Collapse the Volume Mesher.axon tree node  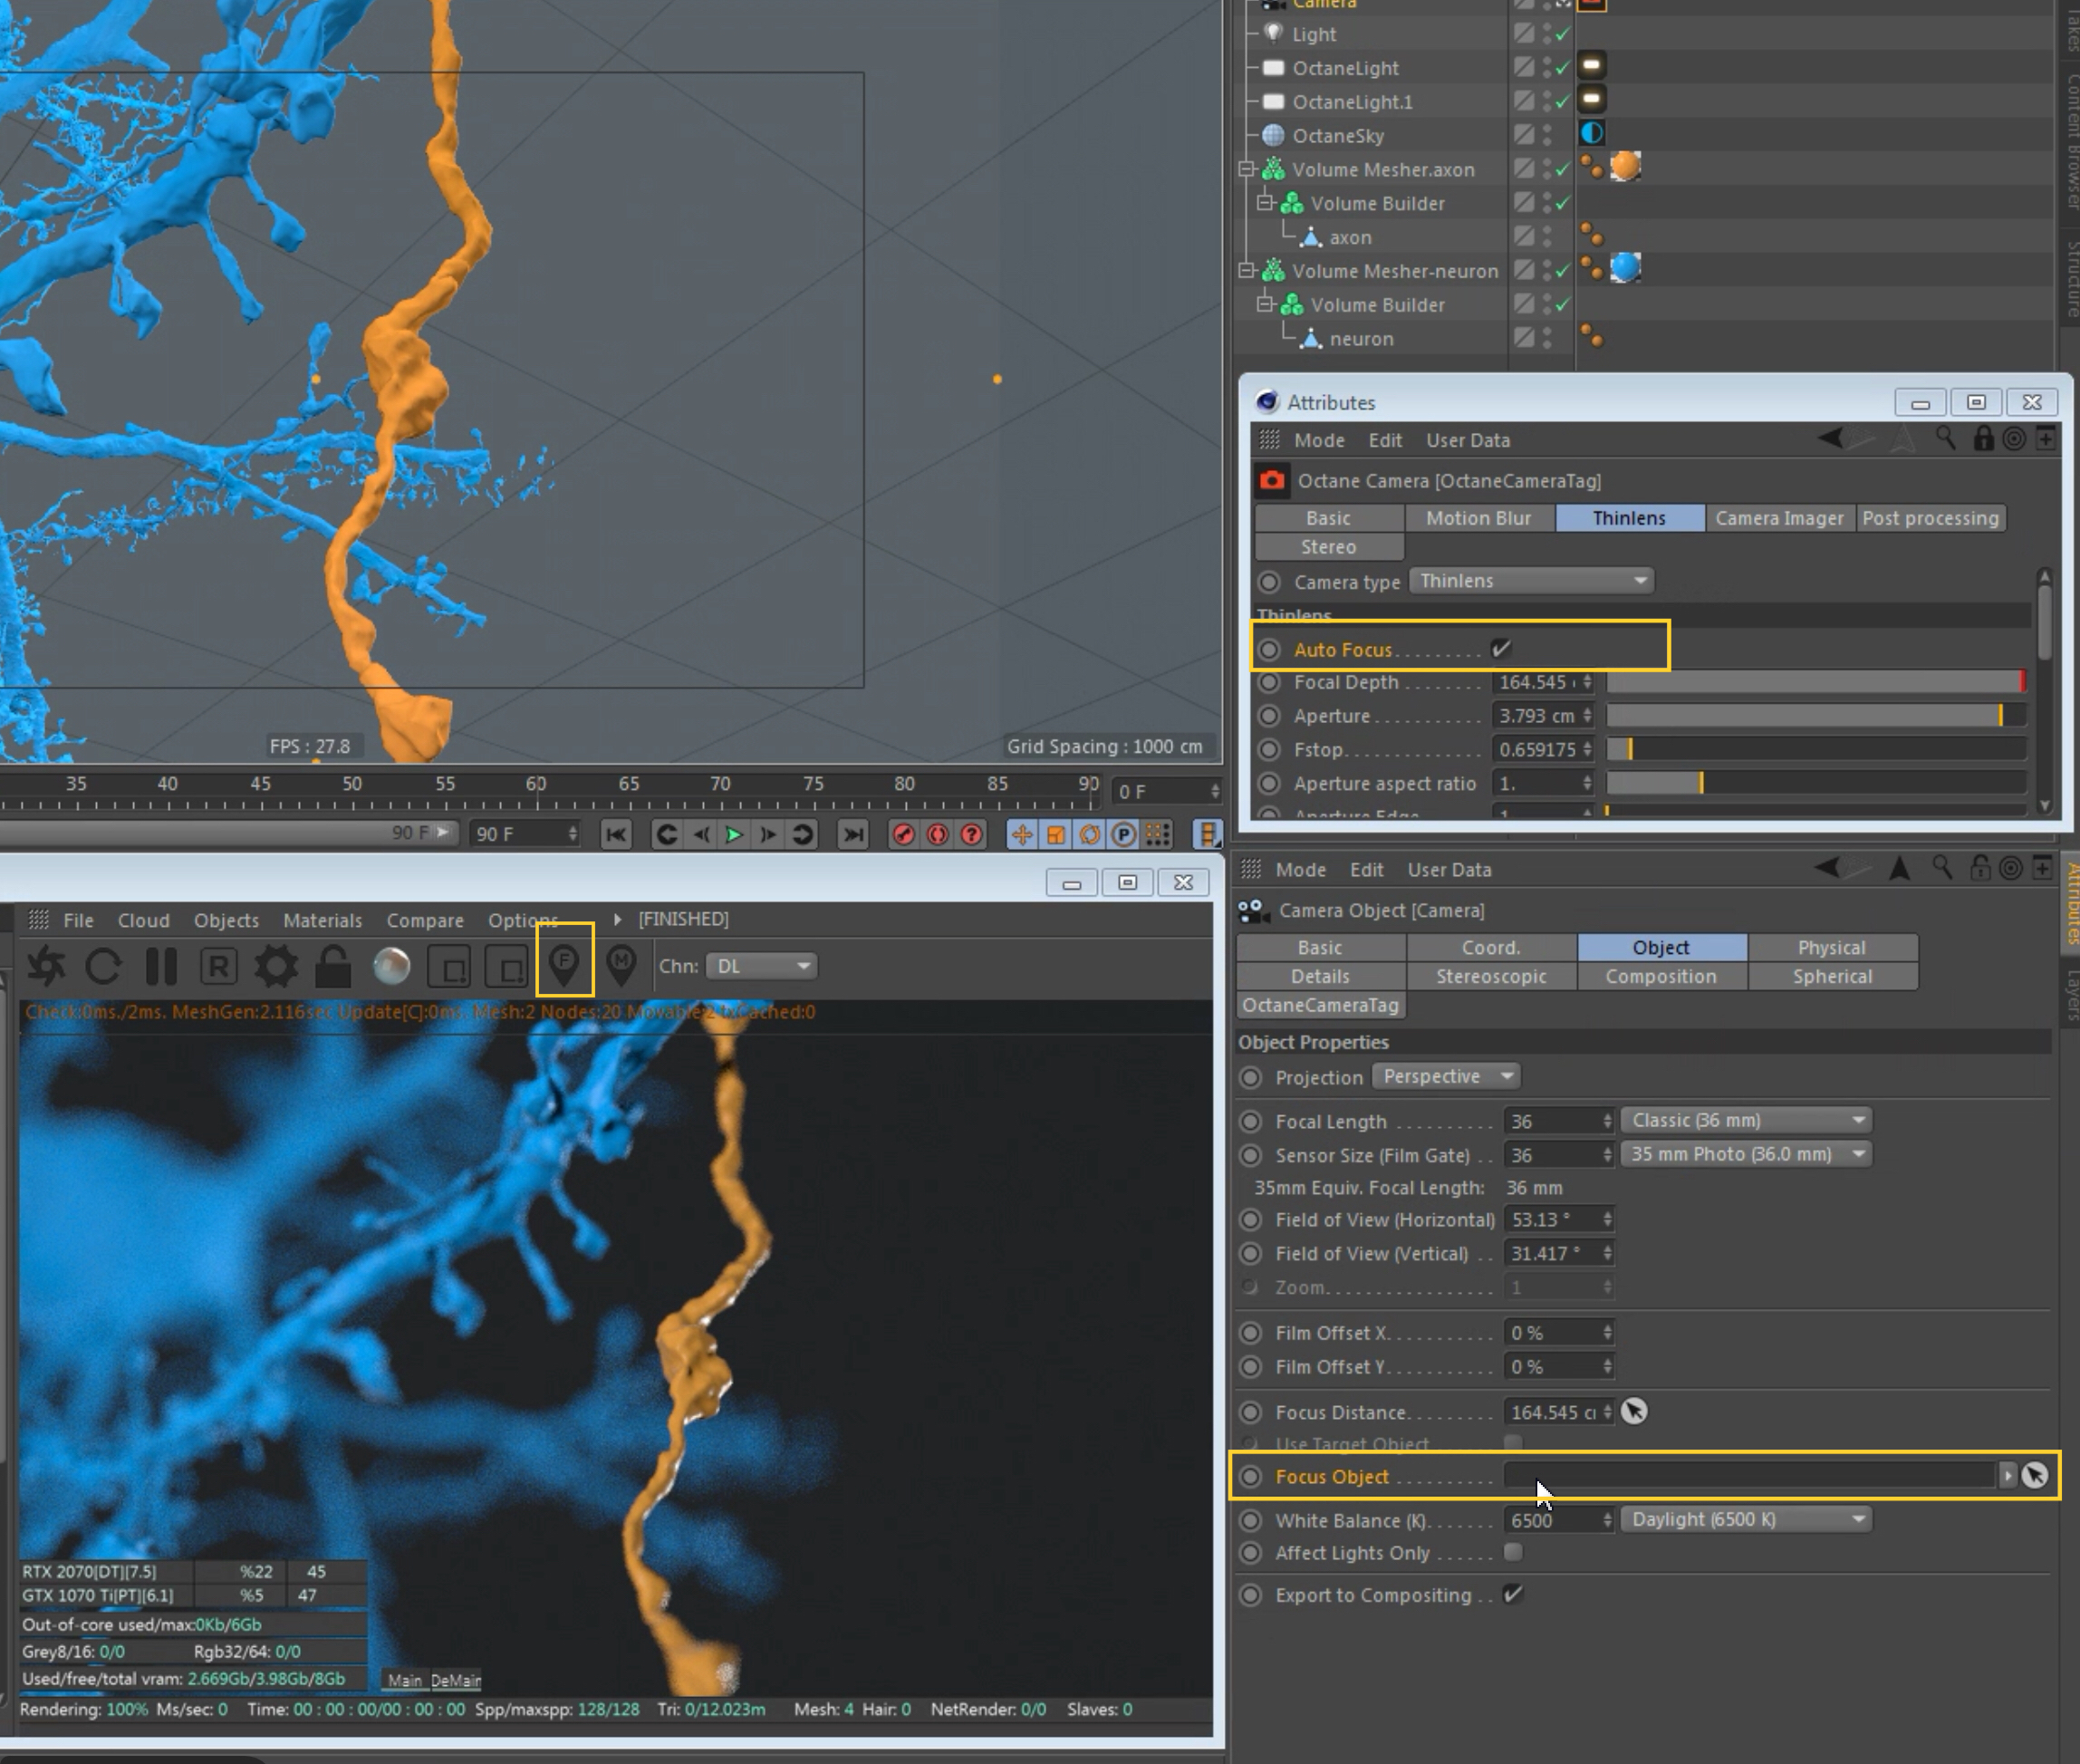(1246, 169)
